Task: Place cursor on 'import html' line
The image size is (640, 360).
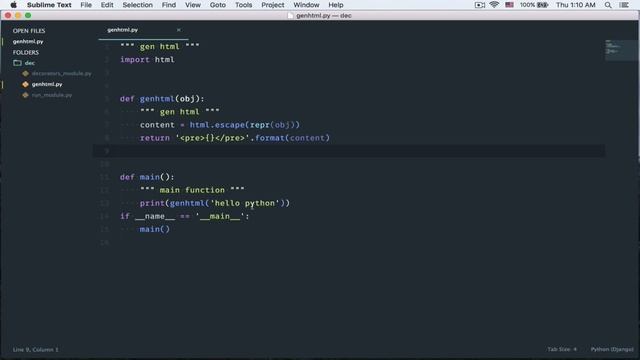Action: (147, 60)
